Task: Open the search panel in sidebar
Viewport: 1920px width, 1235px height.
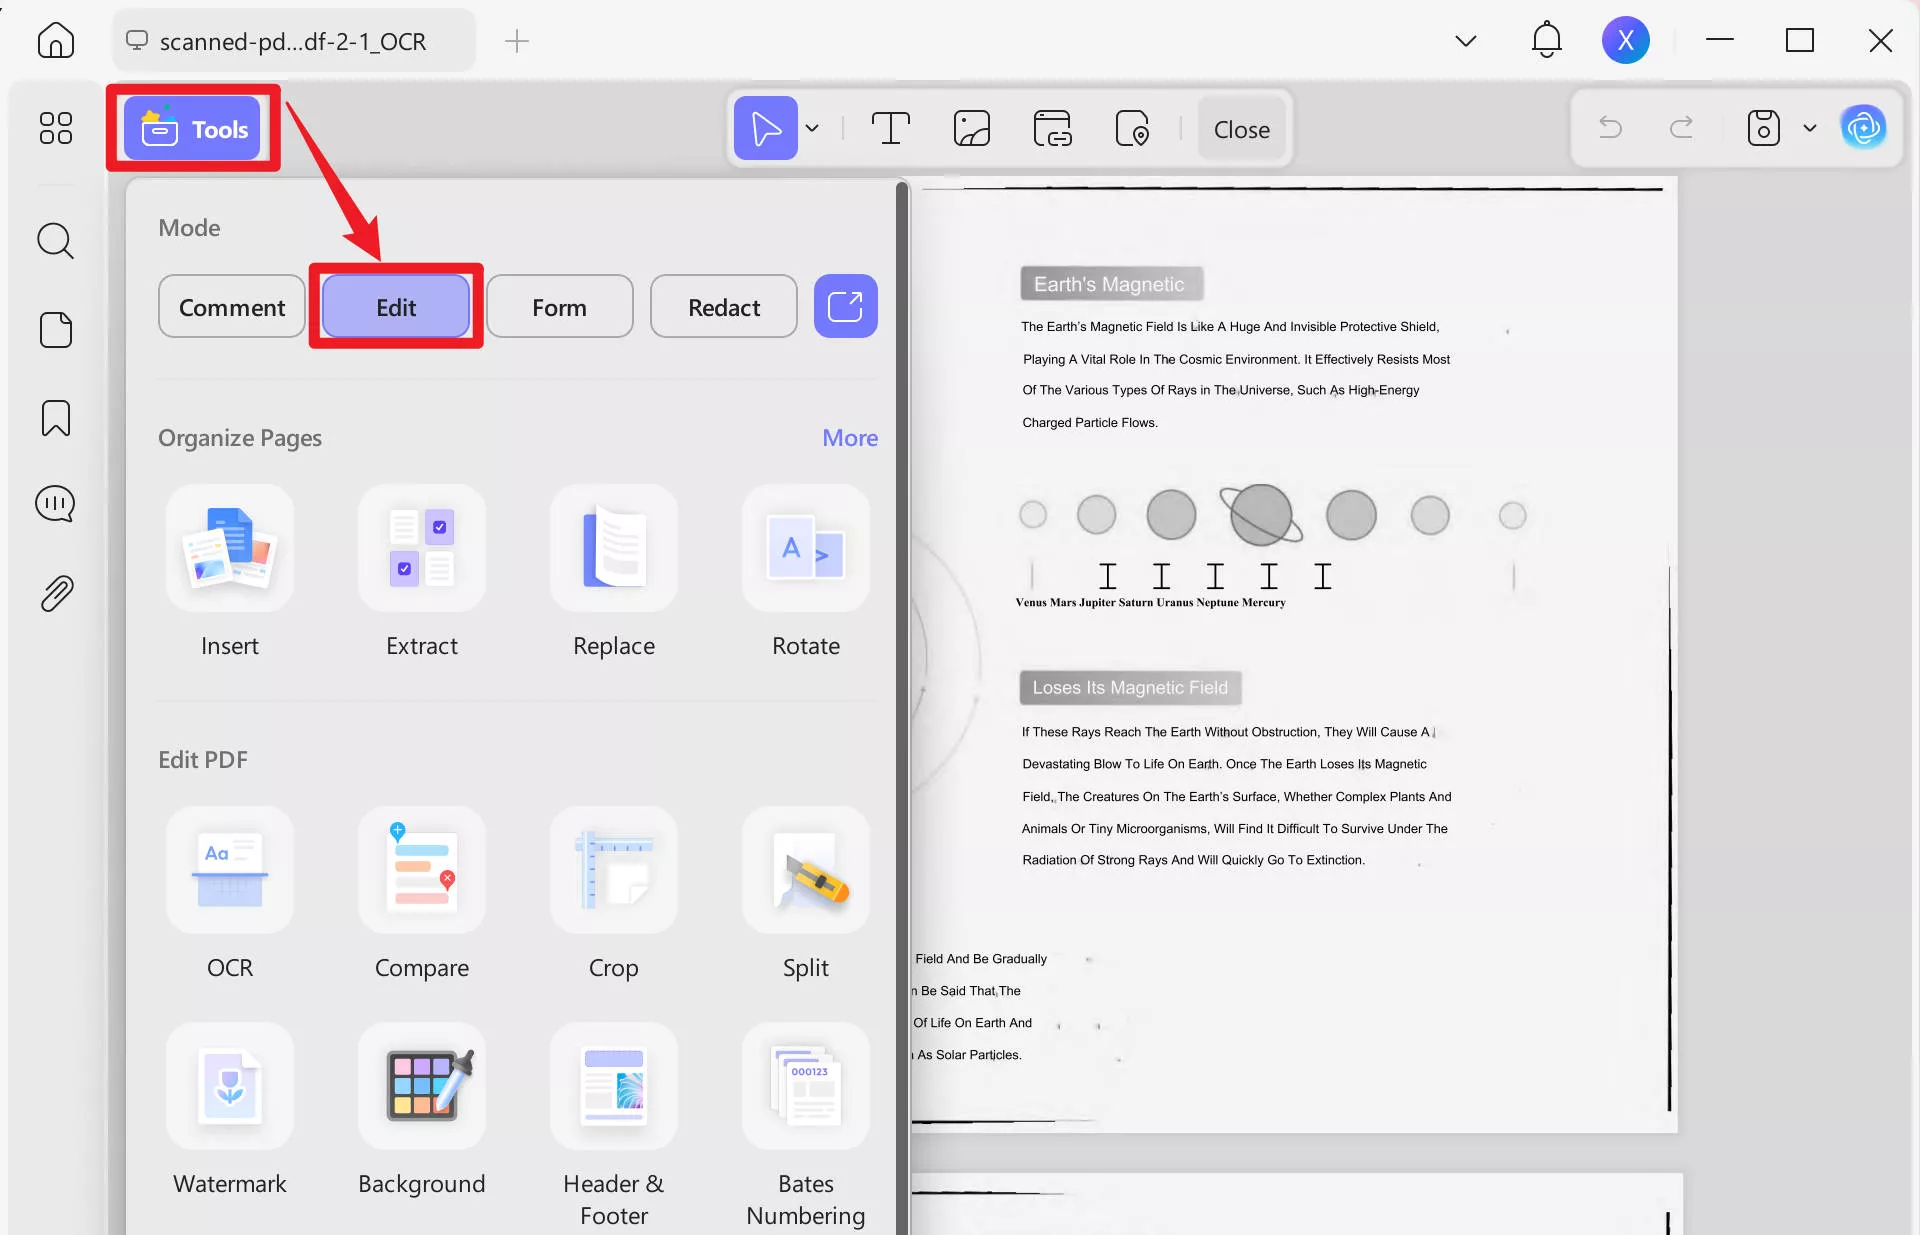Action: tap(56, 241)
